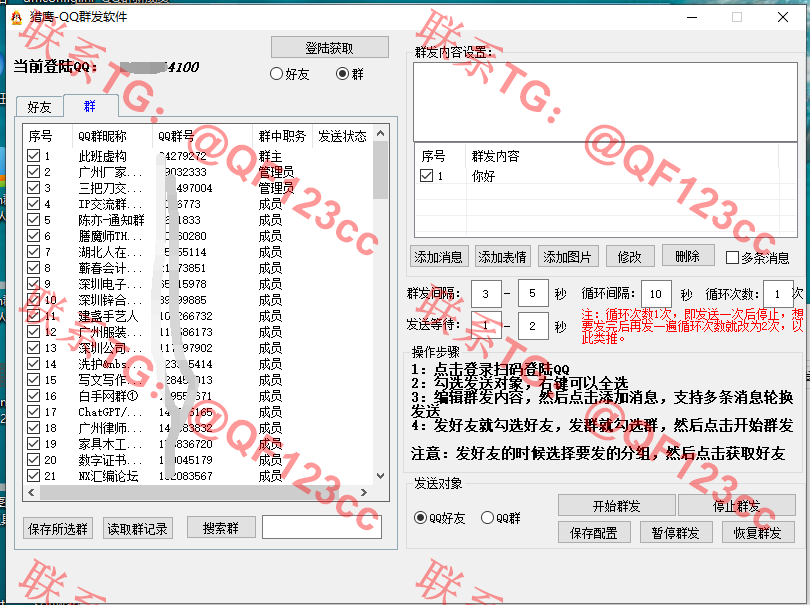Select group row 蕲春会计
This screenshot has width=810, height=605.
pyautogui.click(x=200, y=268)
